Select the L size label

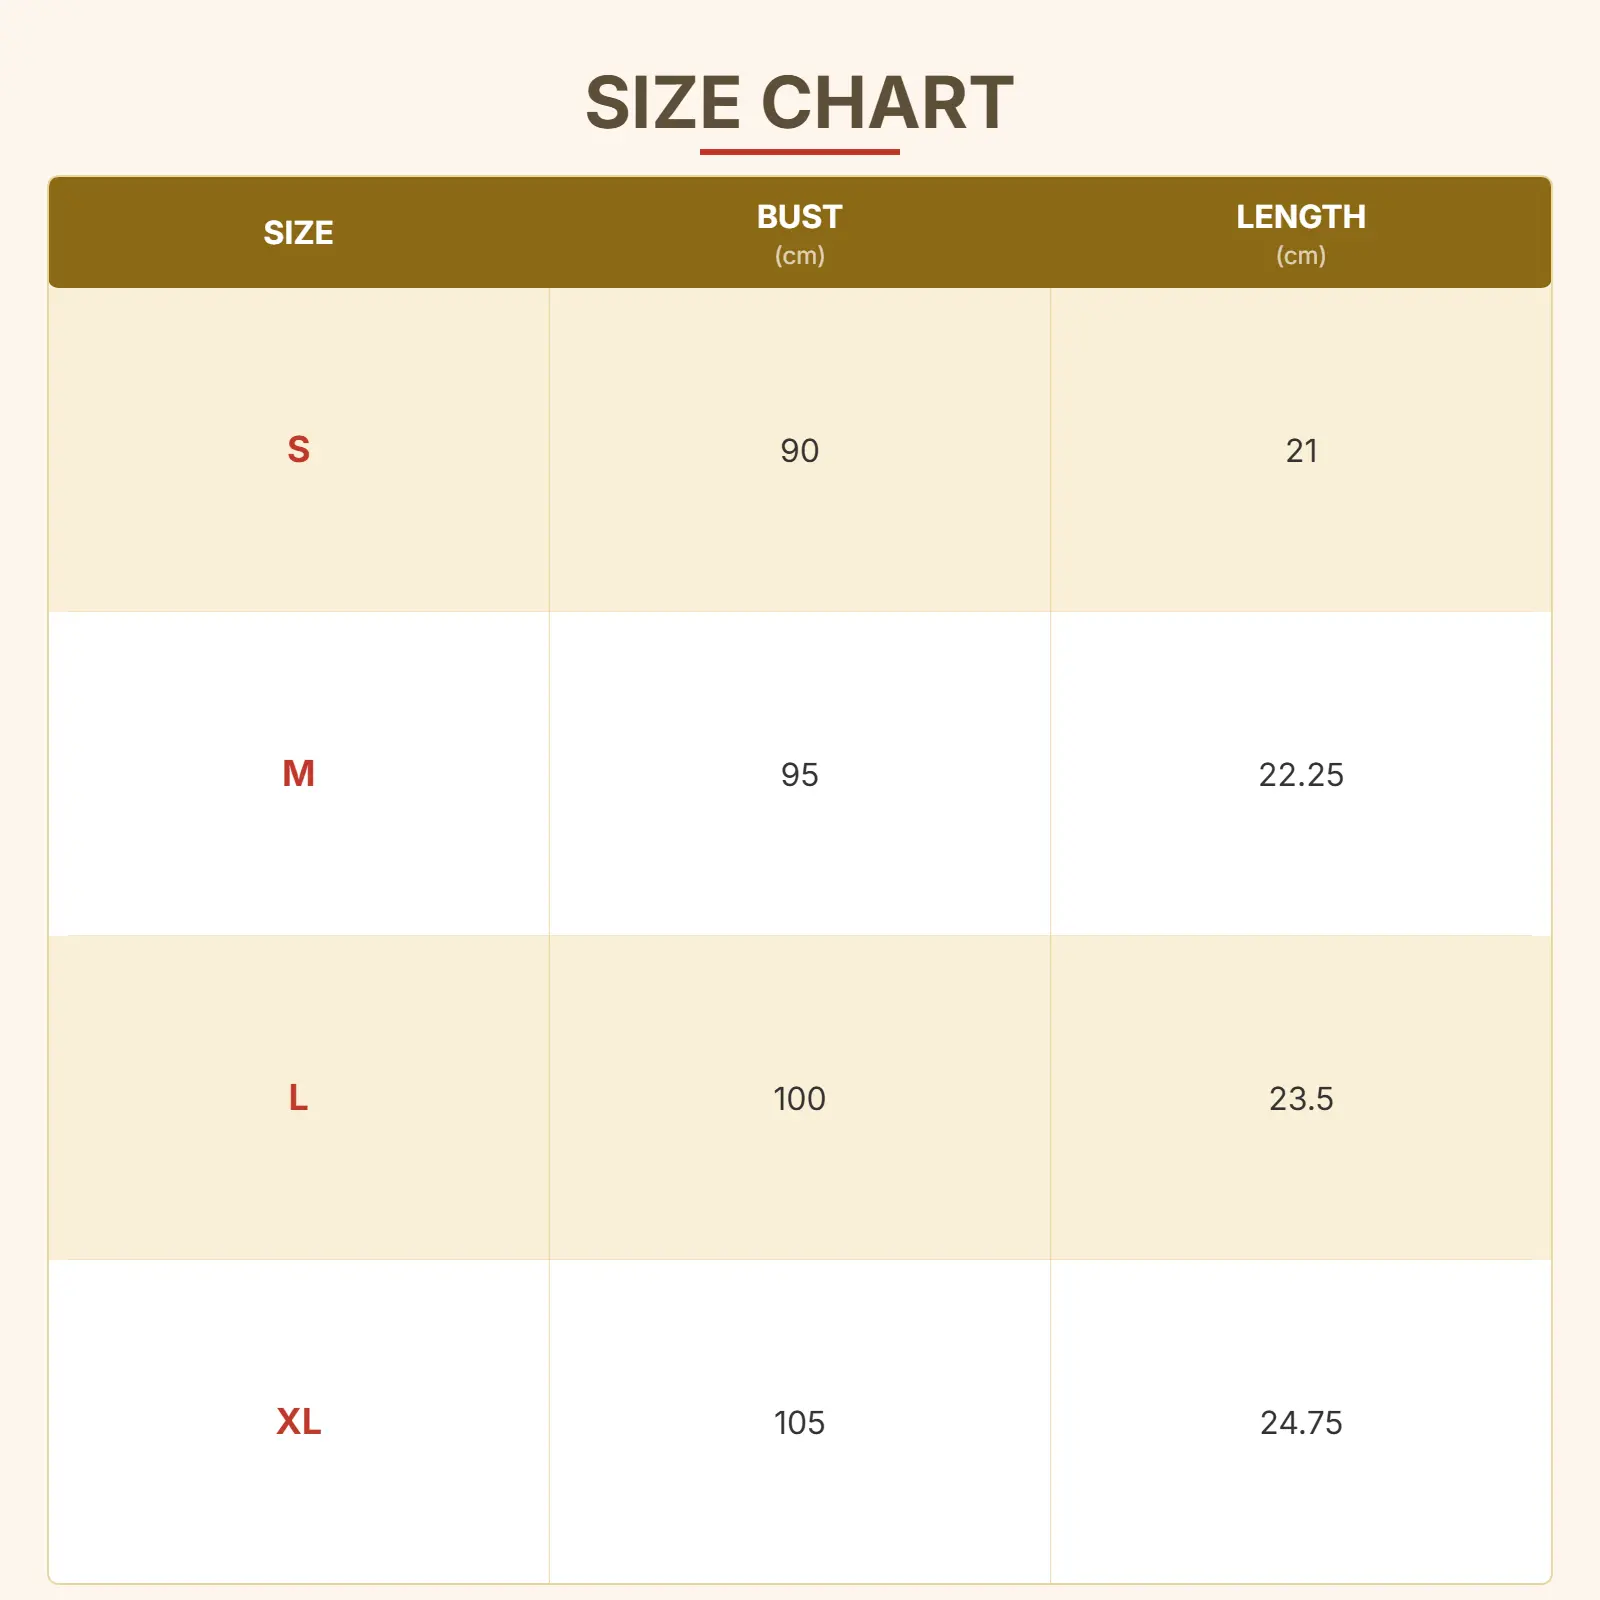click(x=298, y=1098)
